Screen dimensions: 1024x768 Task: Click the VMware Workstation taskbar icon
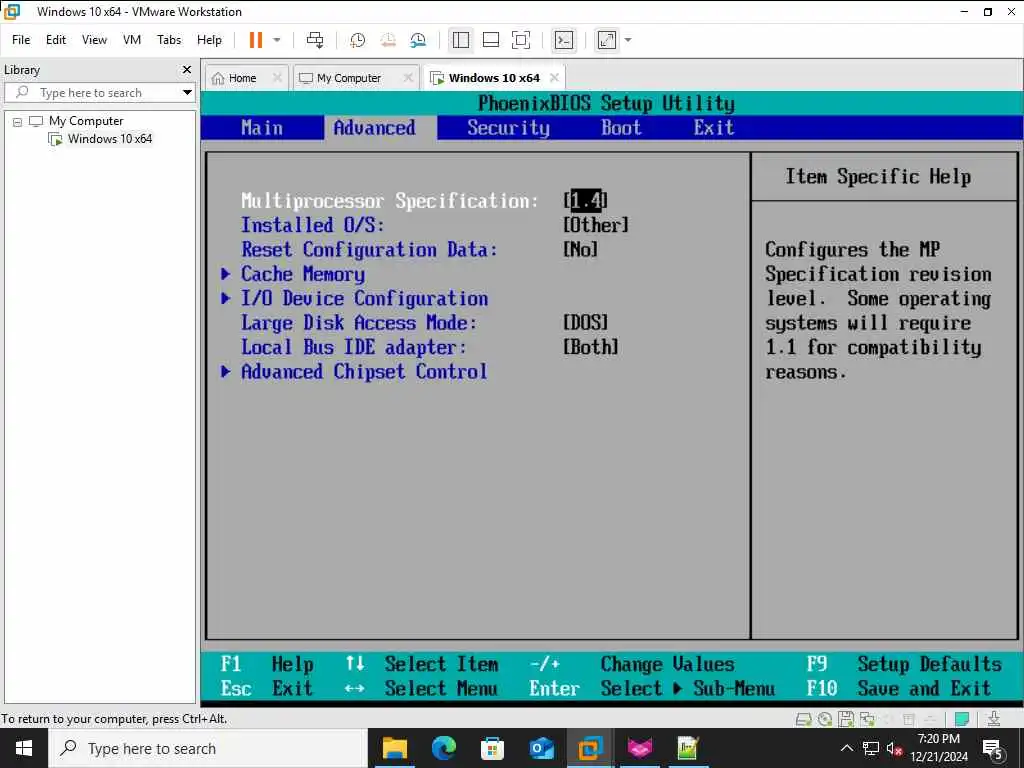pyautogui.click(x=590, y=748)
